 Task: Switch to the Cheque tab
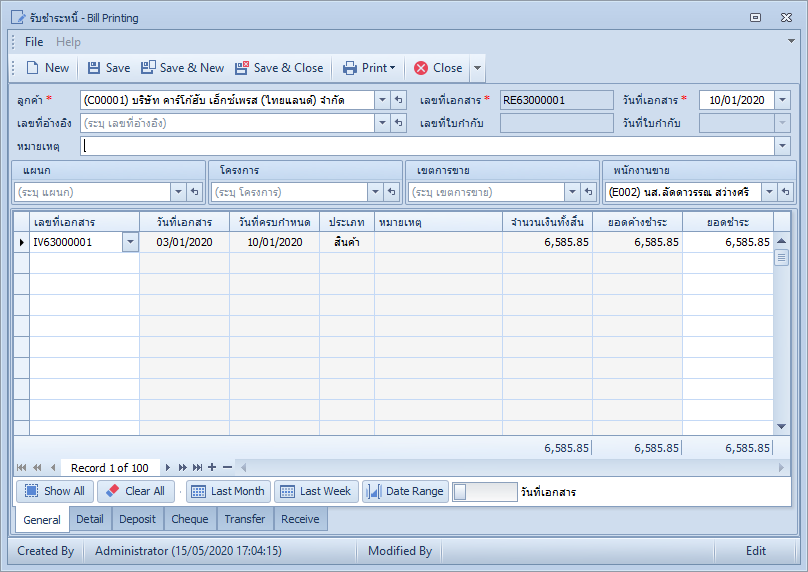(x=190, y=519)
